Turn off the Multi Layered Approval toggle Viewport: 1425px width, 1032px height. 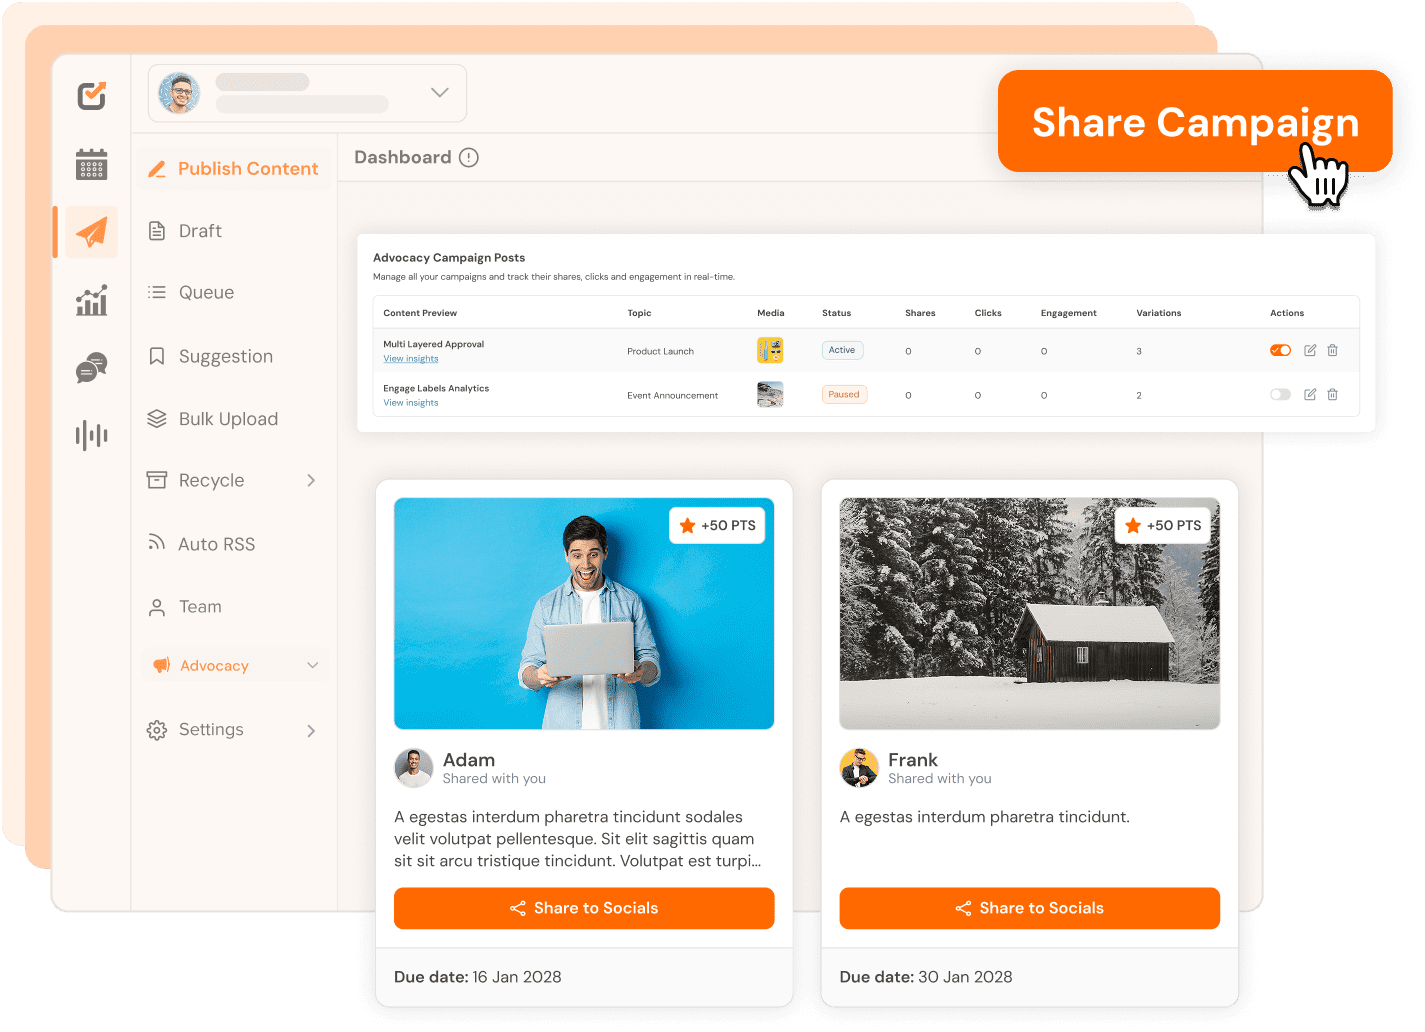tap(1280, 350)
